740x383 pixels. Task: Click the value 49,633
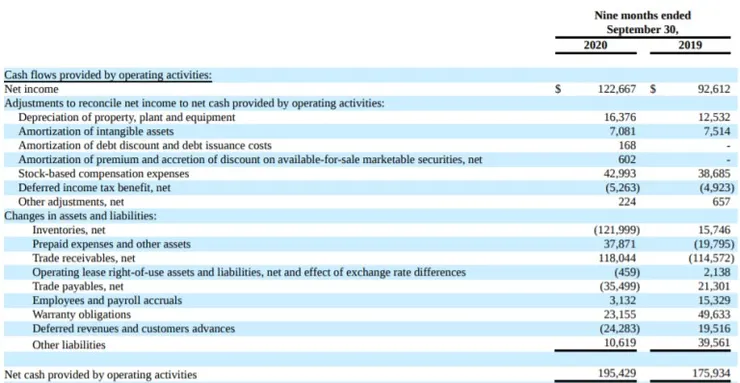pyautogui.click(x=715, y=314)
